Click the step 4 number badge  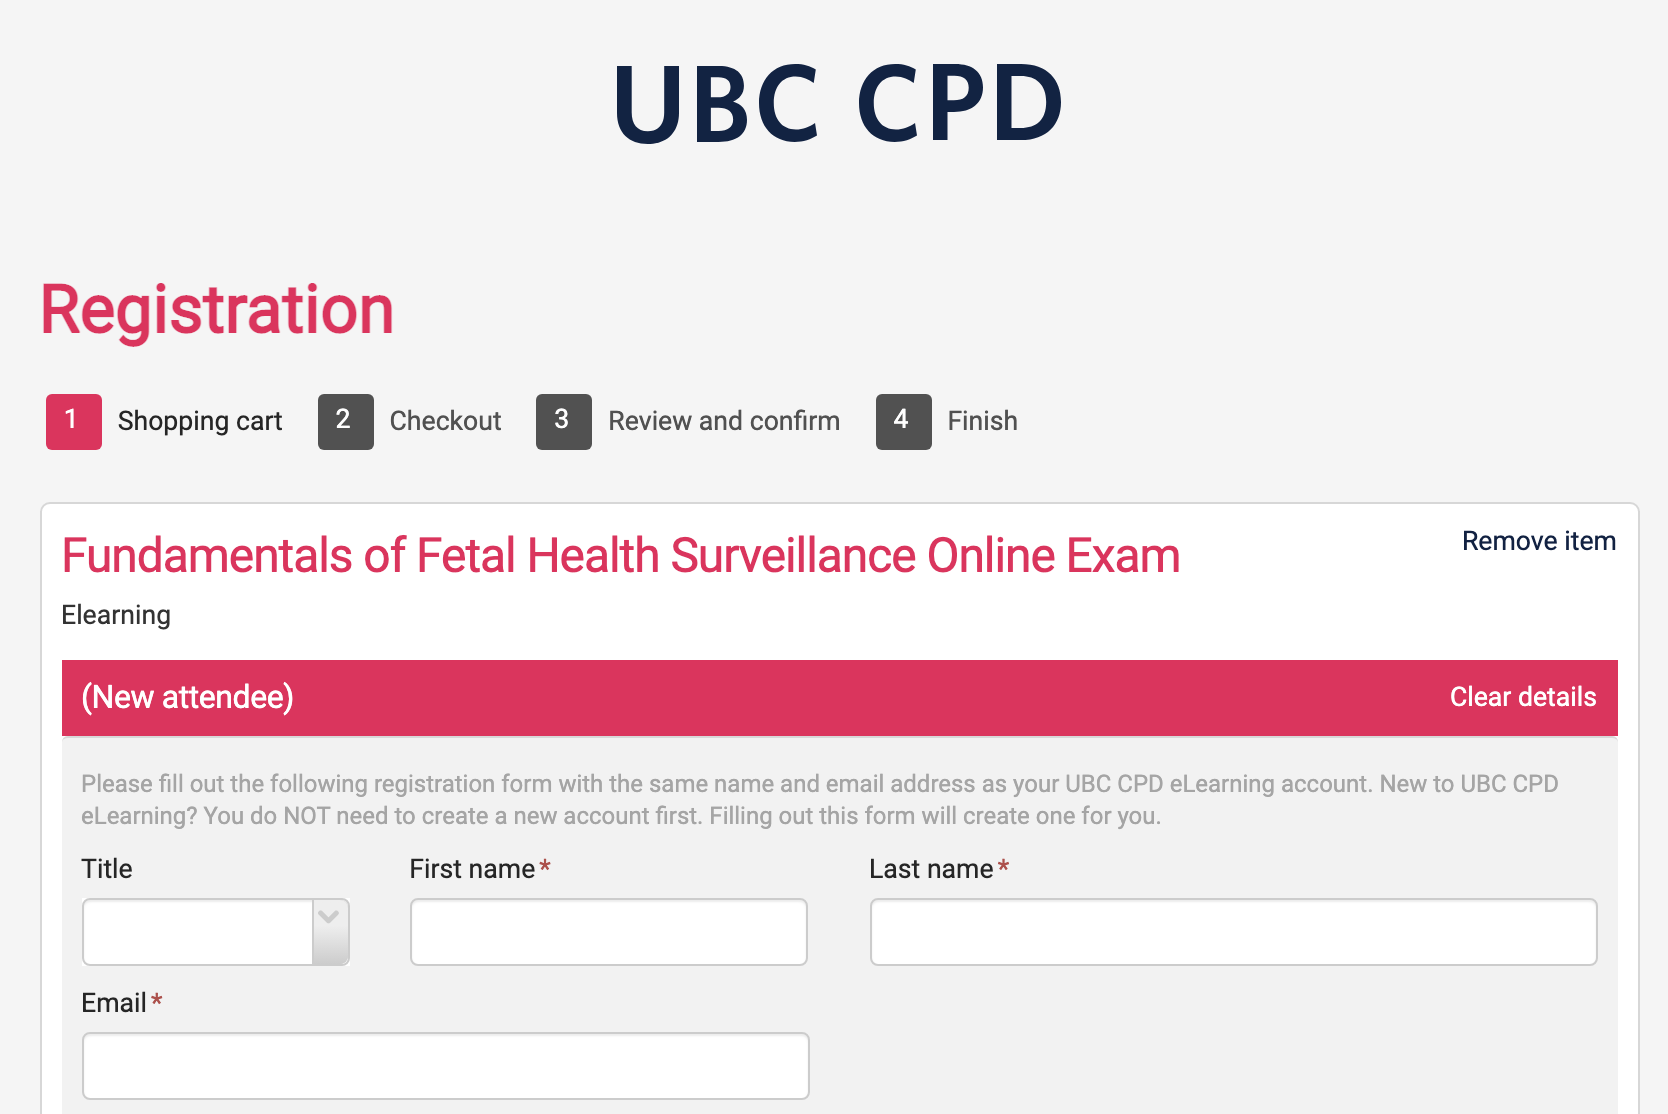point(903,421)
